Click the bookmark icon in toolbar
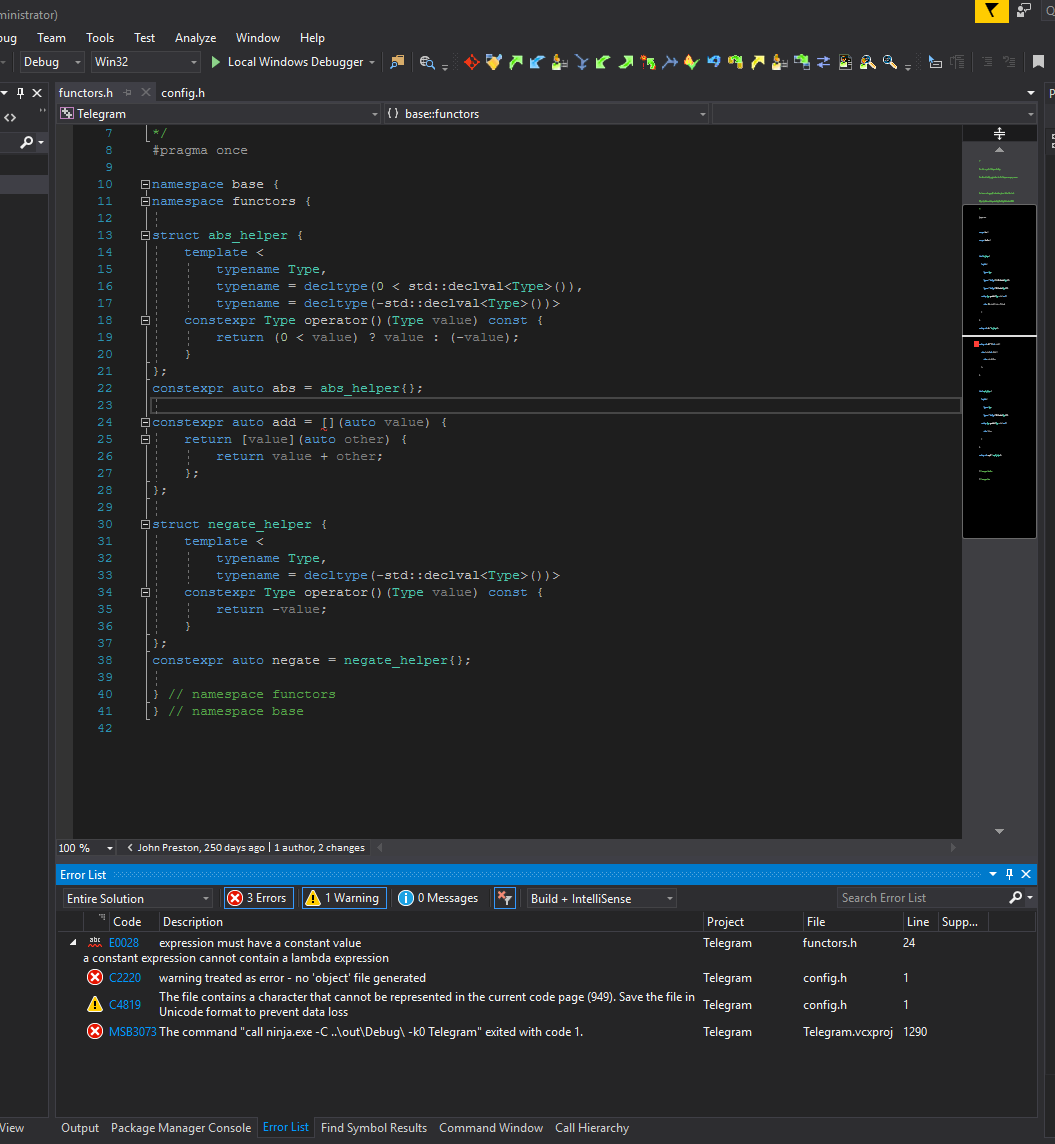This screenshot has height=1144, width=1055. click(1038, 62)
